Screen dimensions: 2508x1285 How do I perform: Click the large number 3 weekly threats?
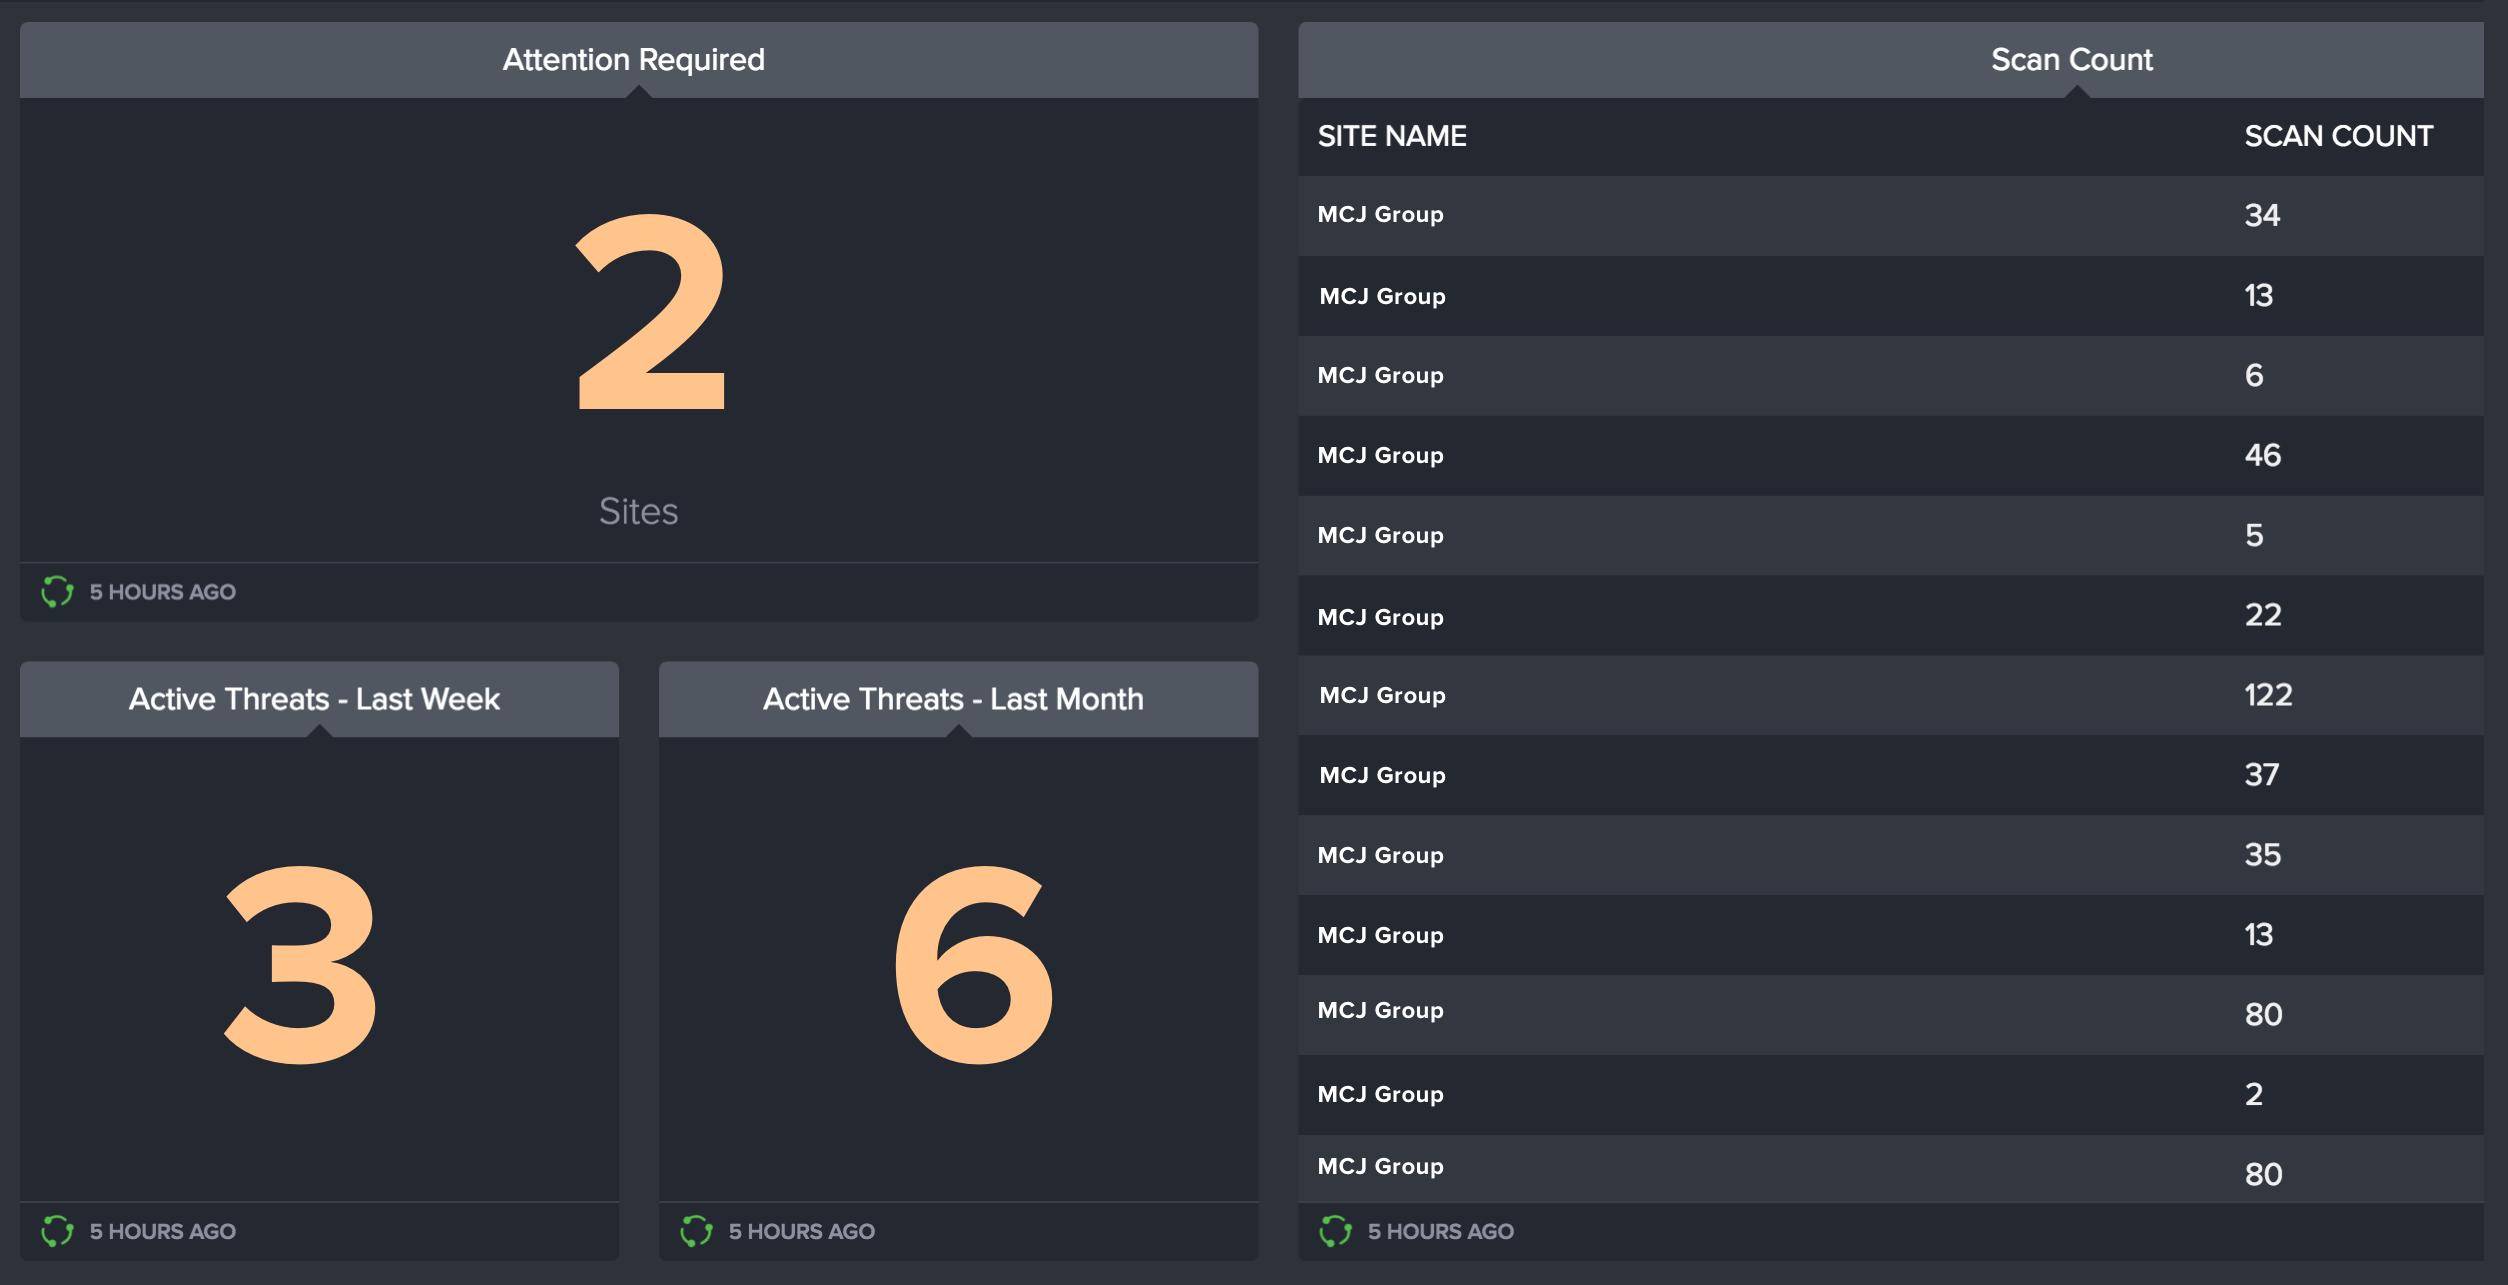[300, 964]
